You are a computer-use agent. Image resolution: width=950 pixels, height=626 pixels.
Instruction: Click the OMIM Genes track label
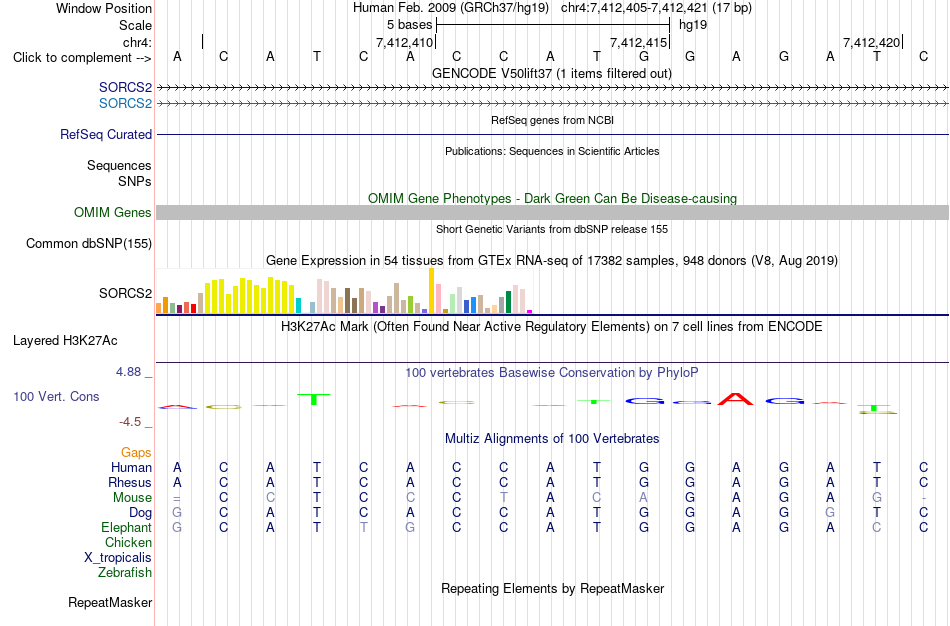[x=113, y=213]
